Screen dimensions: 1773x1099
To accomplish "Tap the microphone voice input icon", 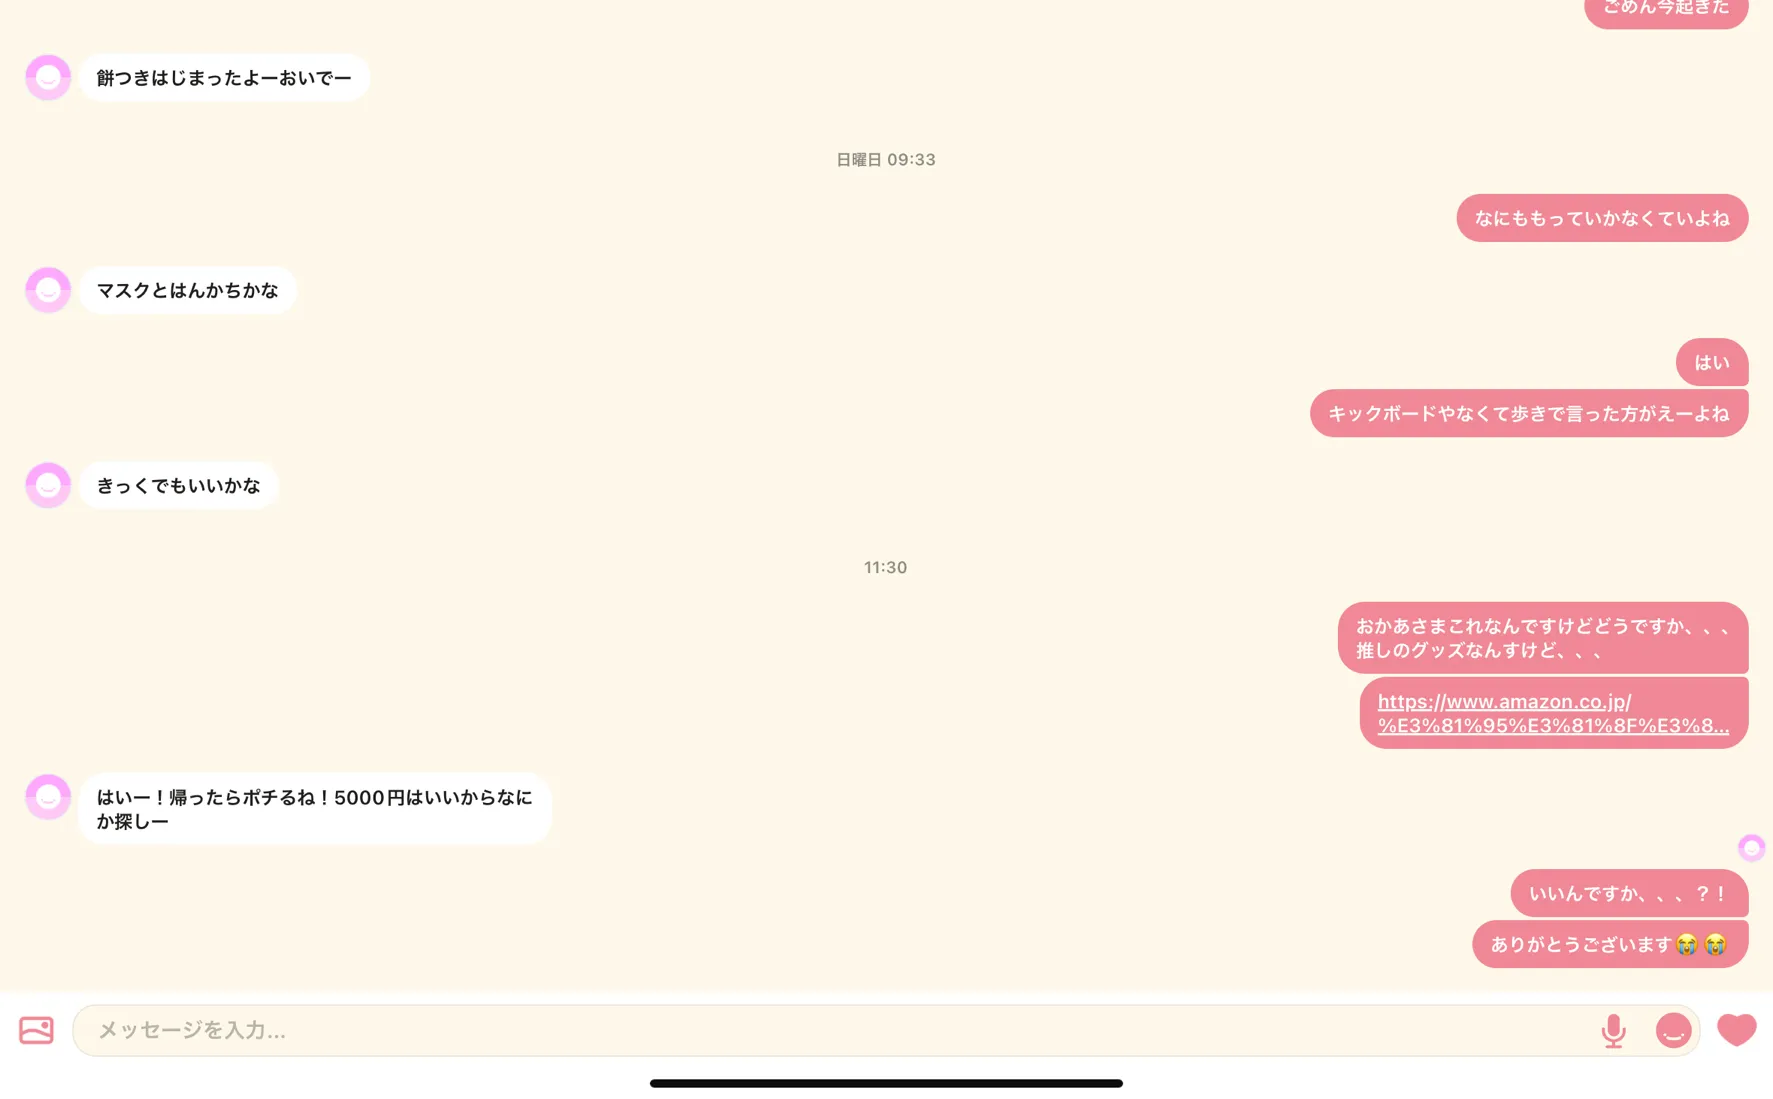I will [x=1613, y=1030].
